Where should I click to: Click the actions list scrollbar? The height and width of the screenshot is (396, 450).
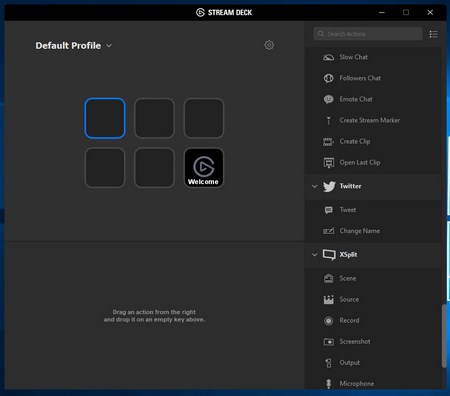(444, 336)
